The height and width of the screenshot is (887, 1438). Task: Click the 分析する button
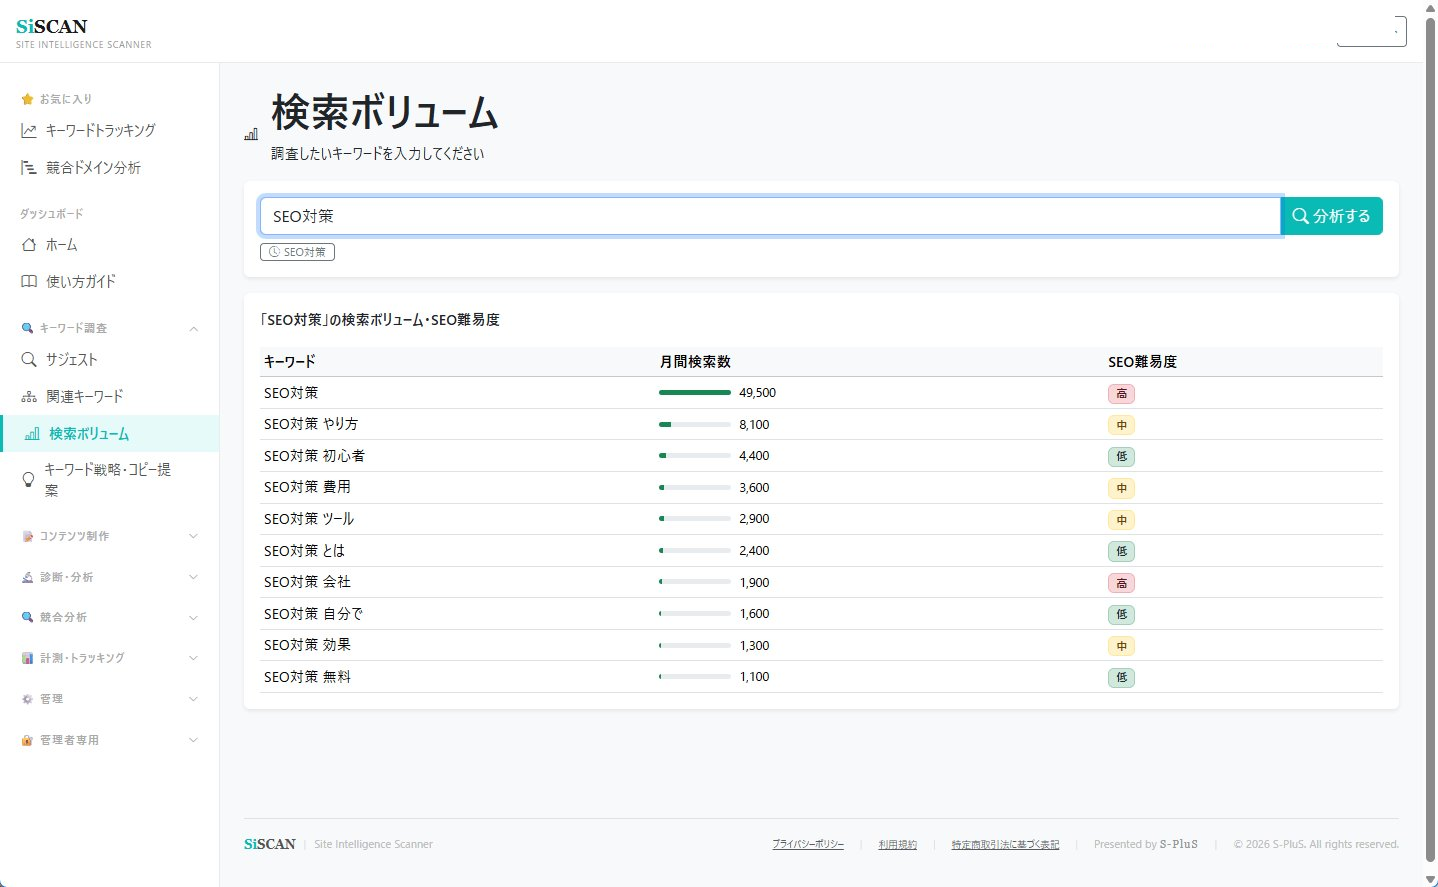pos(1331,216)
